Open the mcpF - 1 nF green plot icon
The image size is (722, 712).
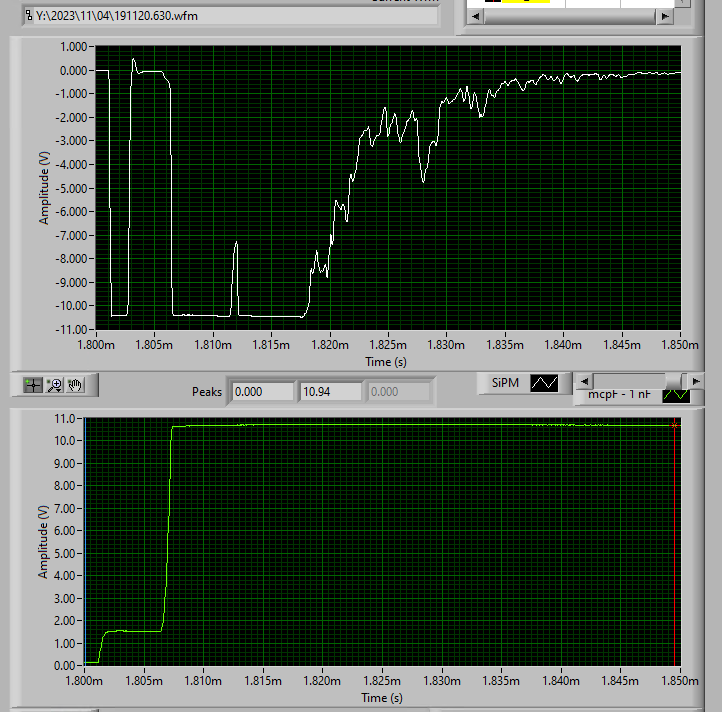[x=675, y=395]
